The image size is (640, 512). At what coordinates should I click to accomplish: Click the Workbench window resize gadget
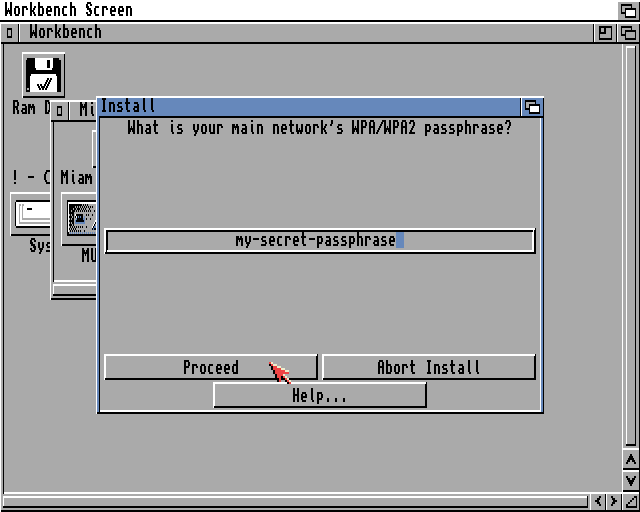631,501
